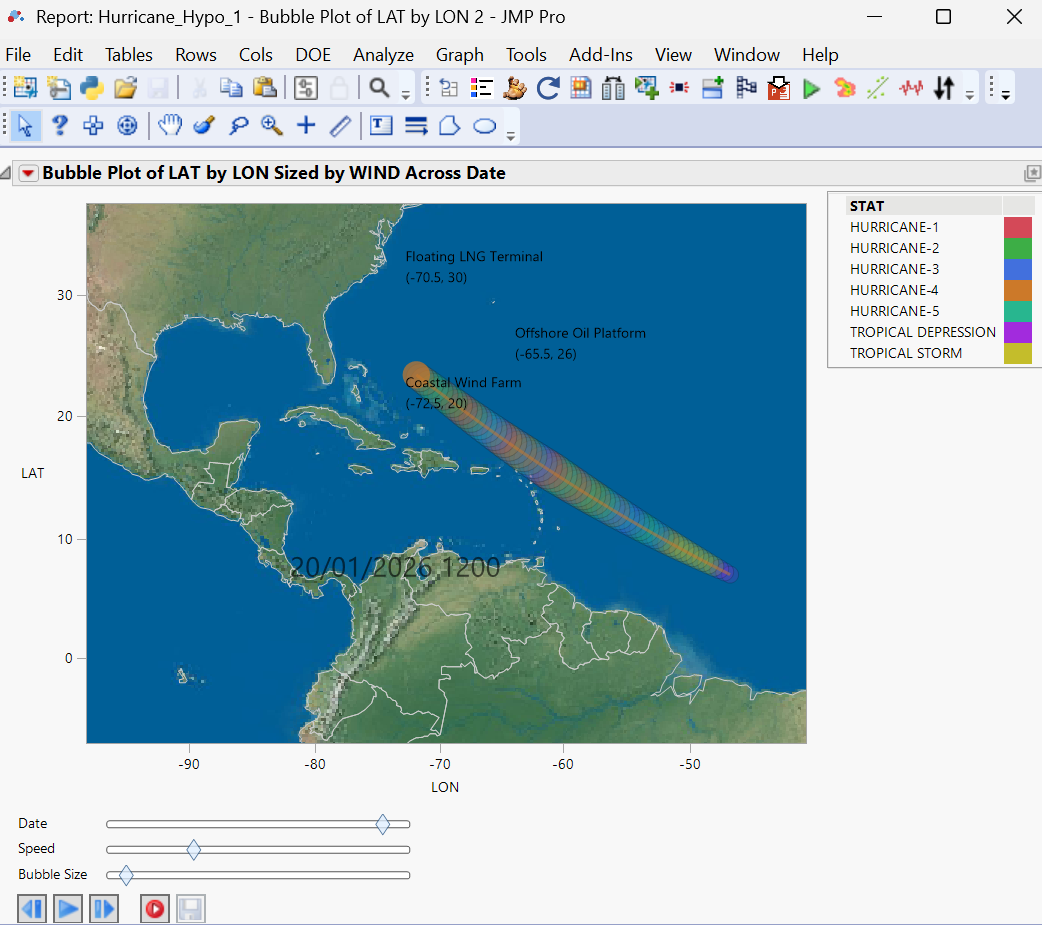Screen dimensions: 1042x925
Task: Open the Tables menu
Action: [x=129, y=54]
